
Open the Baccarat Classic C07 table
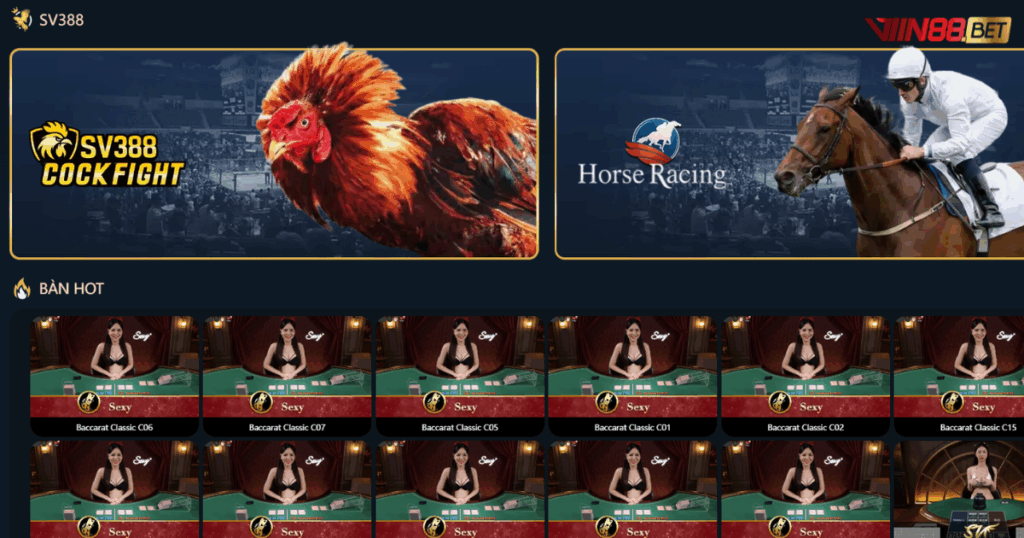287,376
